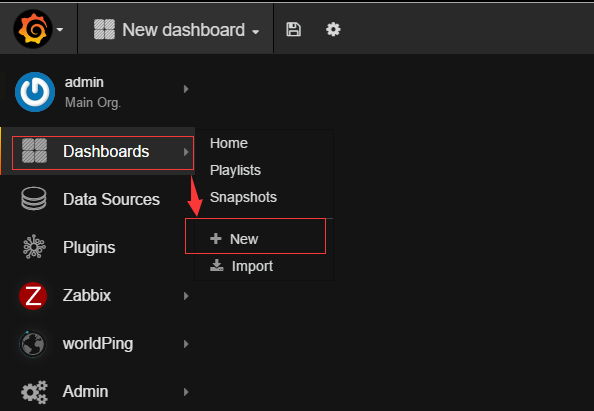Expand the admin profile submenu arrow

(x=186, y=89)
